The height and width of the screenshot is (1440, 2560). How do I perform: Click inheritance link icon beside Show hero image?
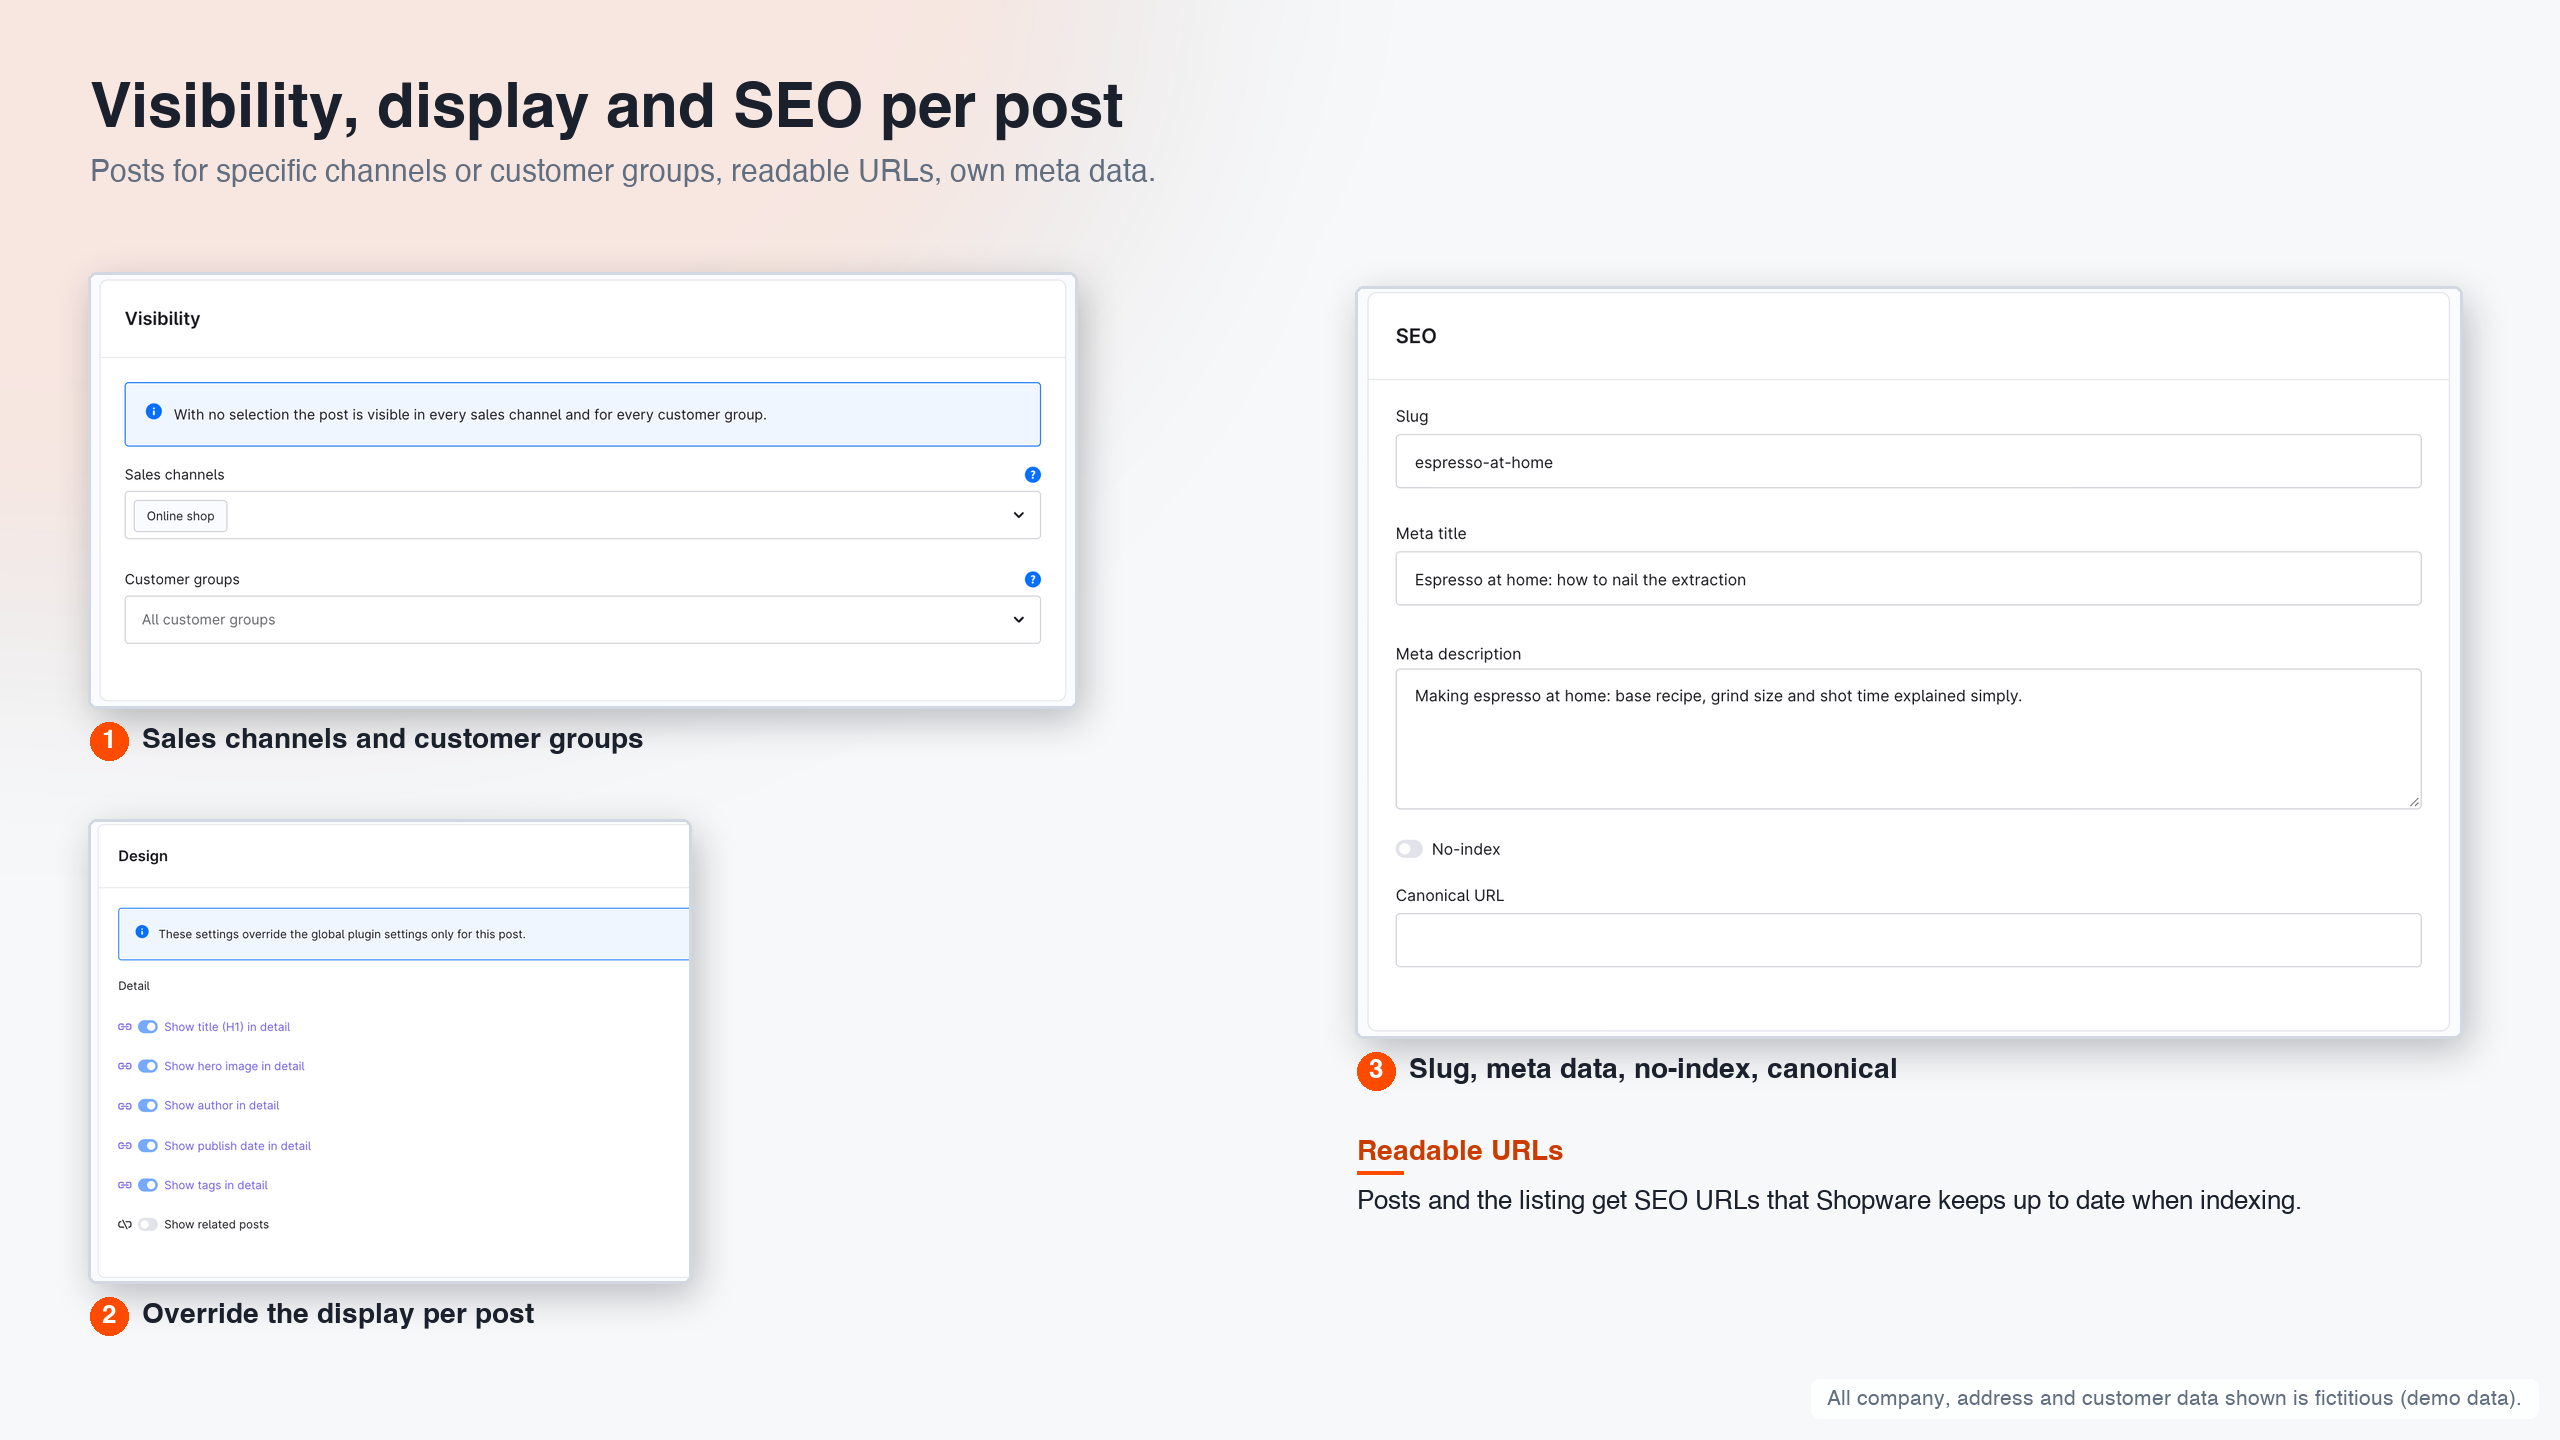pos(125,1066)
